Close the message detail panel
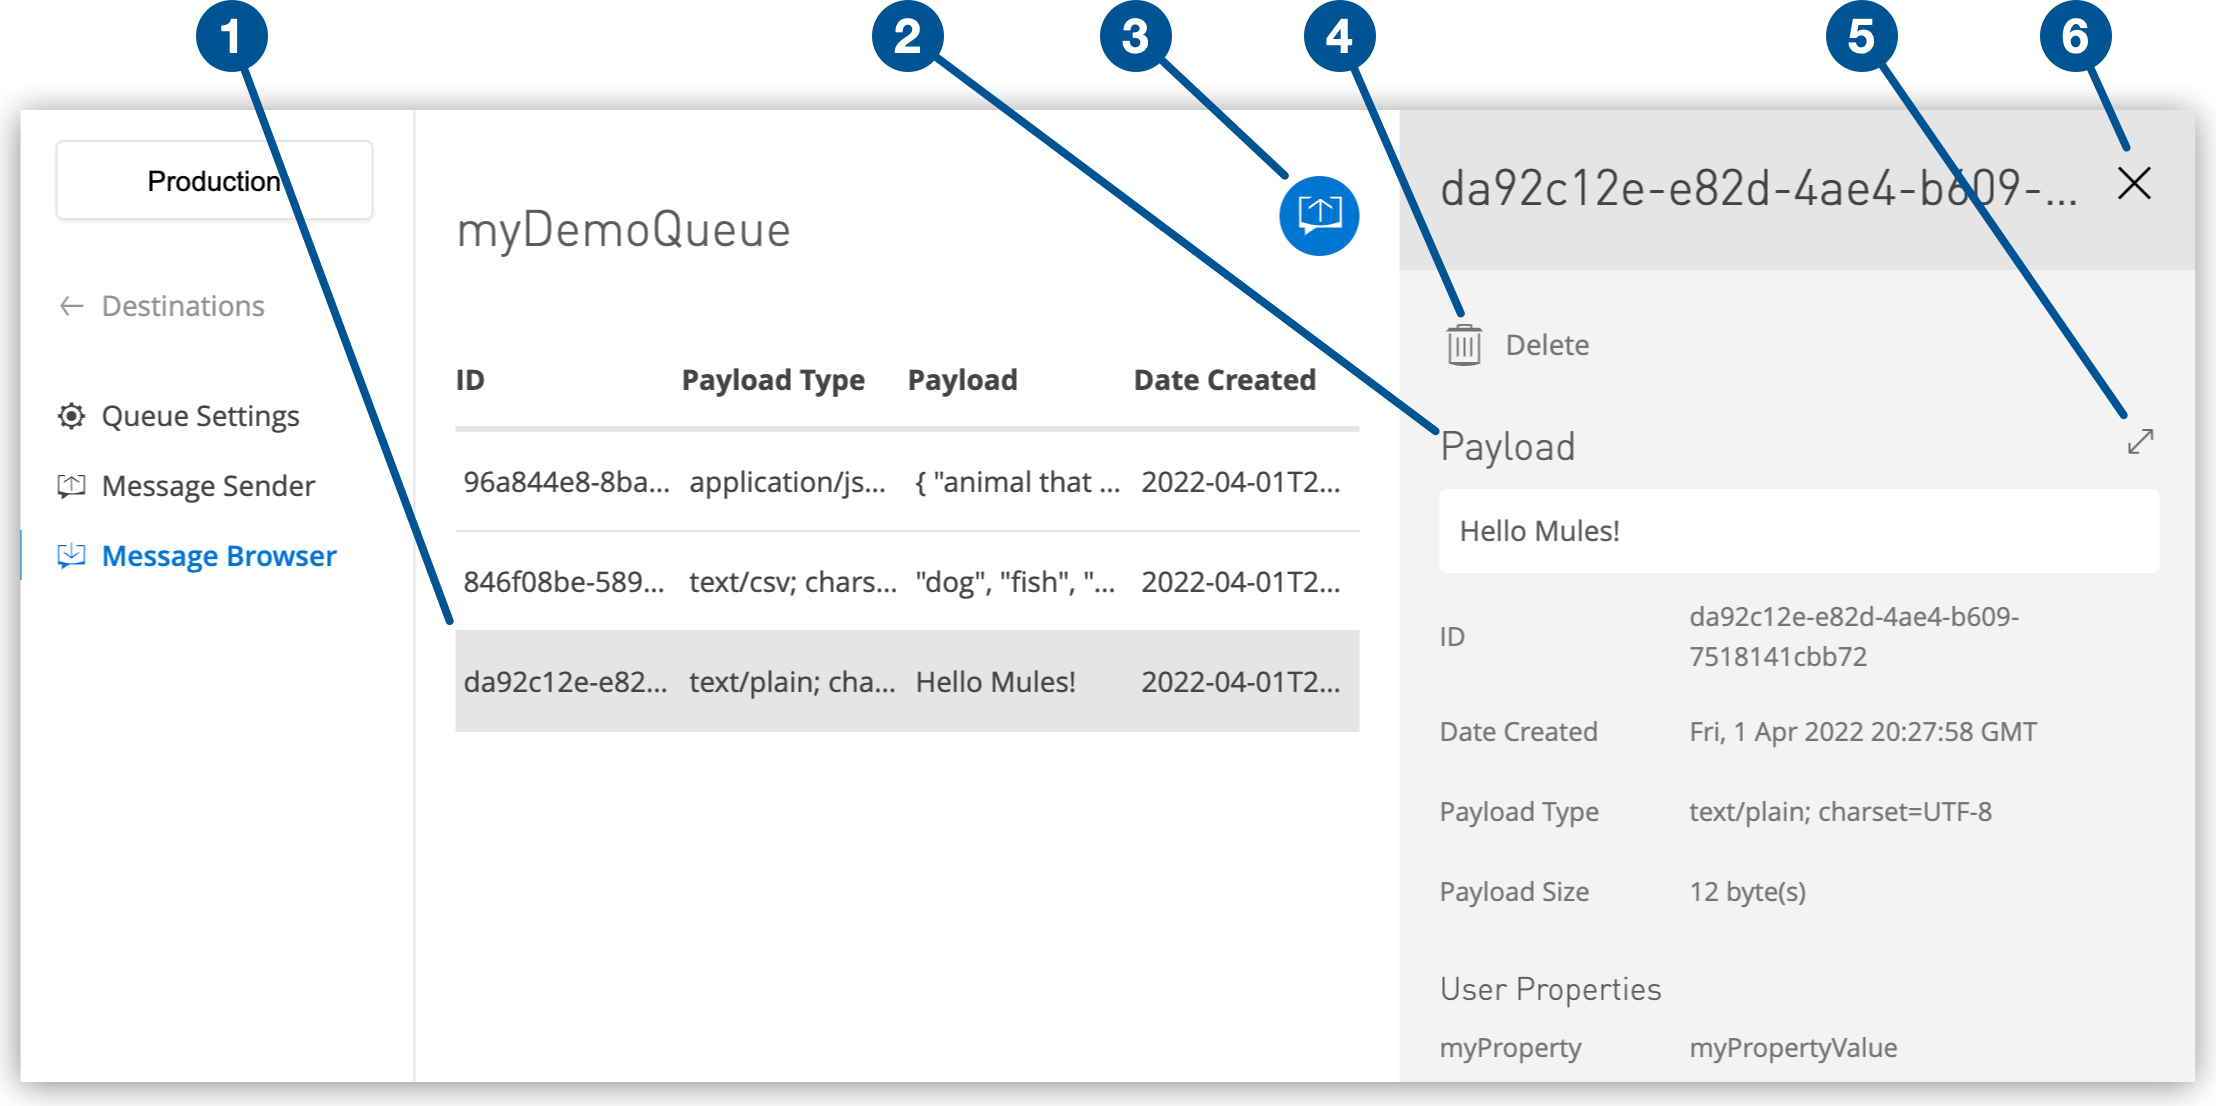 coord(2134,184)
